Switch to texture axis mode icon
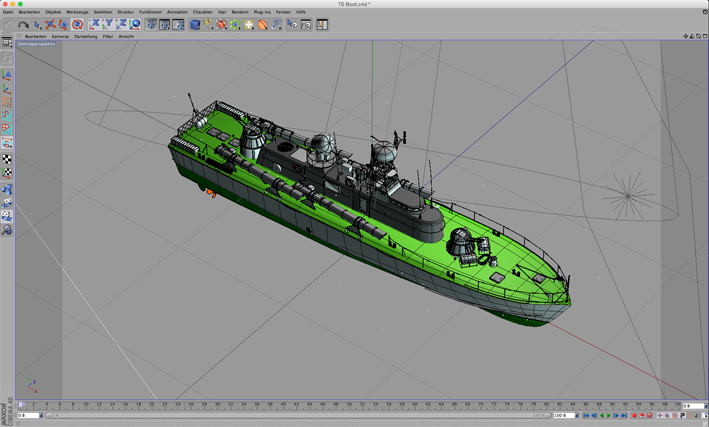The image size is (709, 427). coord(7,172)
